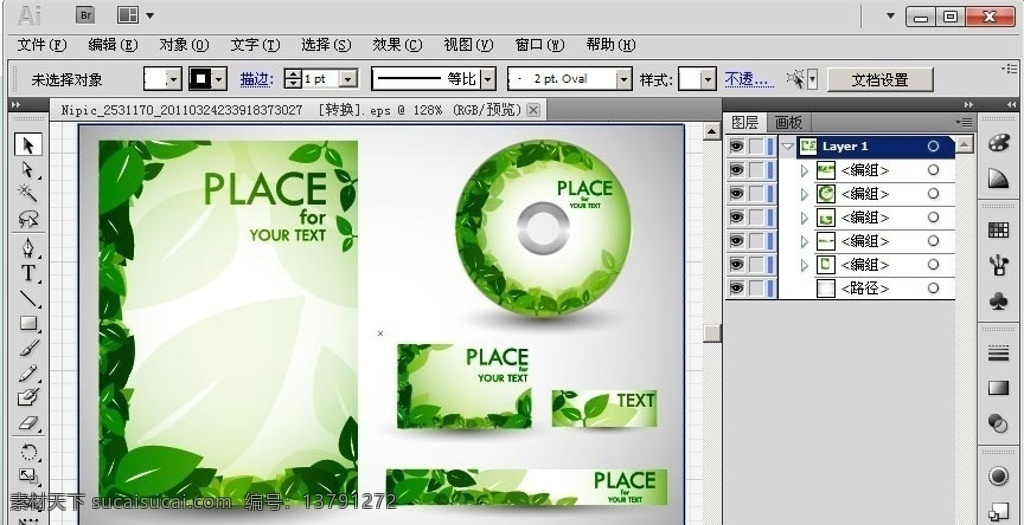
Task: Expand the first <编组> group triangle
Action: pos(805,170)
